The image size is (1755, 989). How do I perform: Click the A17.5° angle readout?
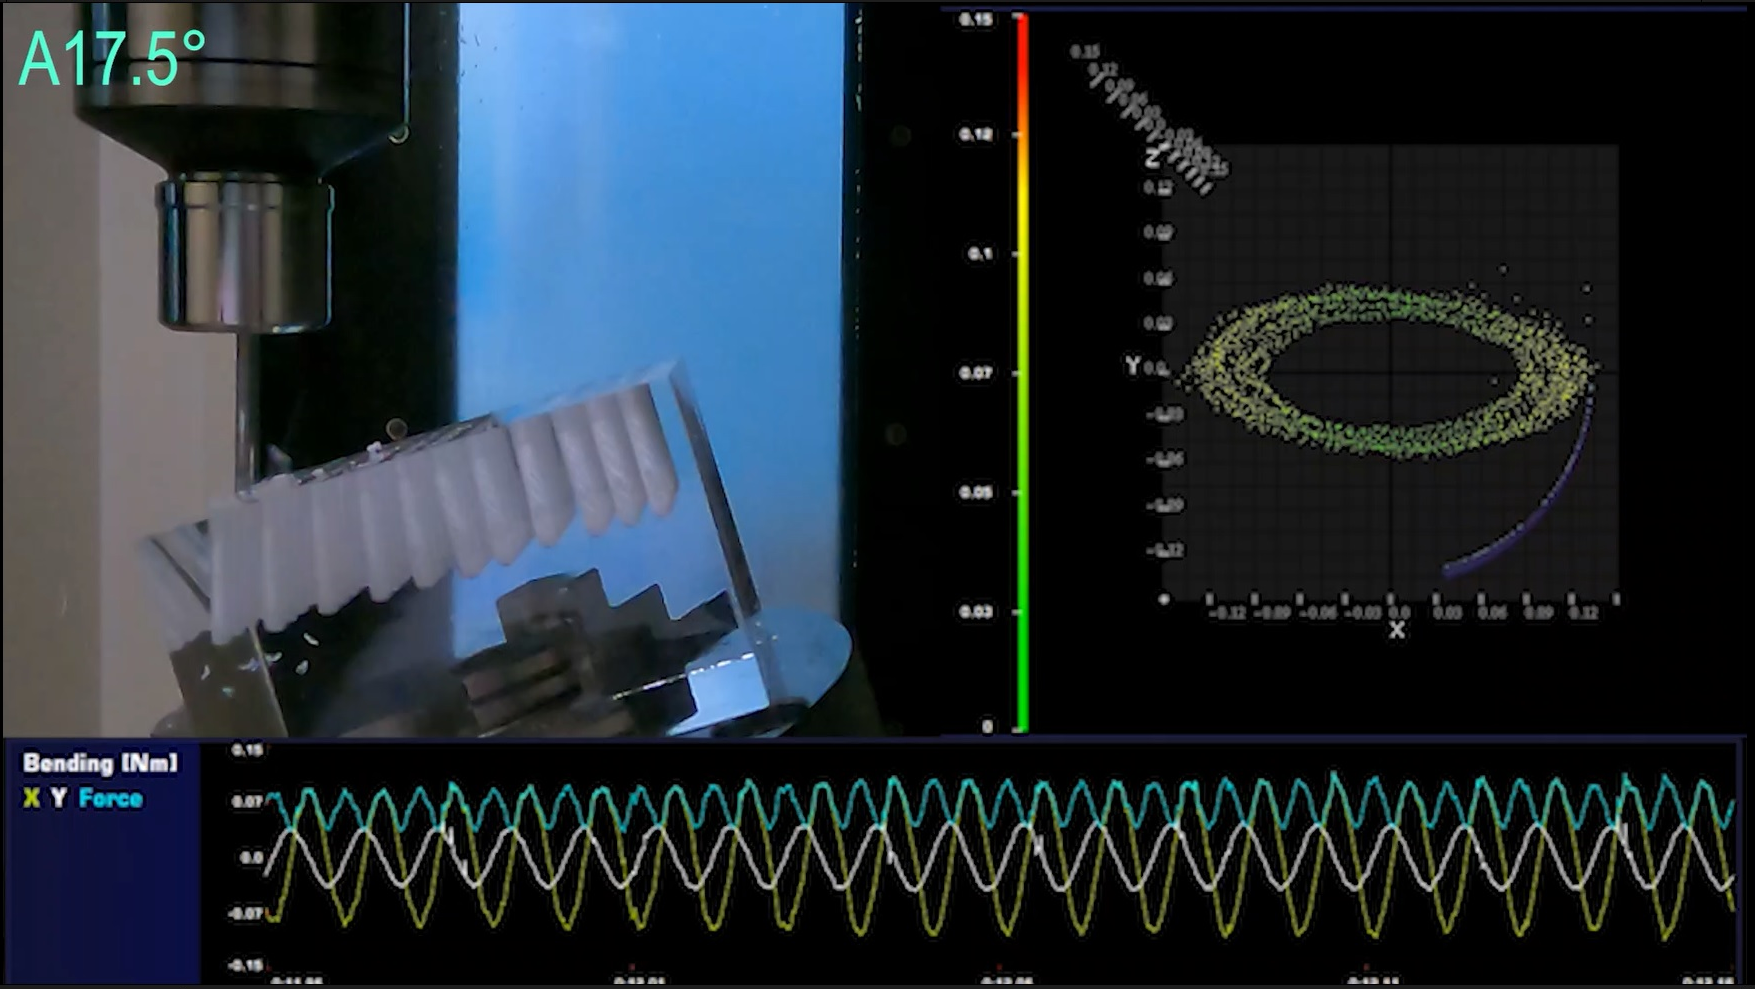coord(112,59)
